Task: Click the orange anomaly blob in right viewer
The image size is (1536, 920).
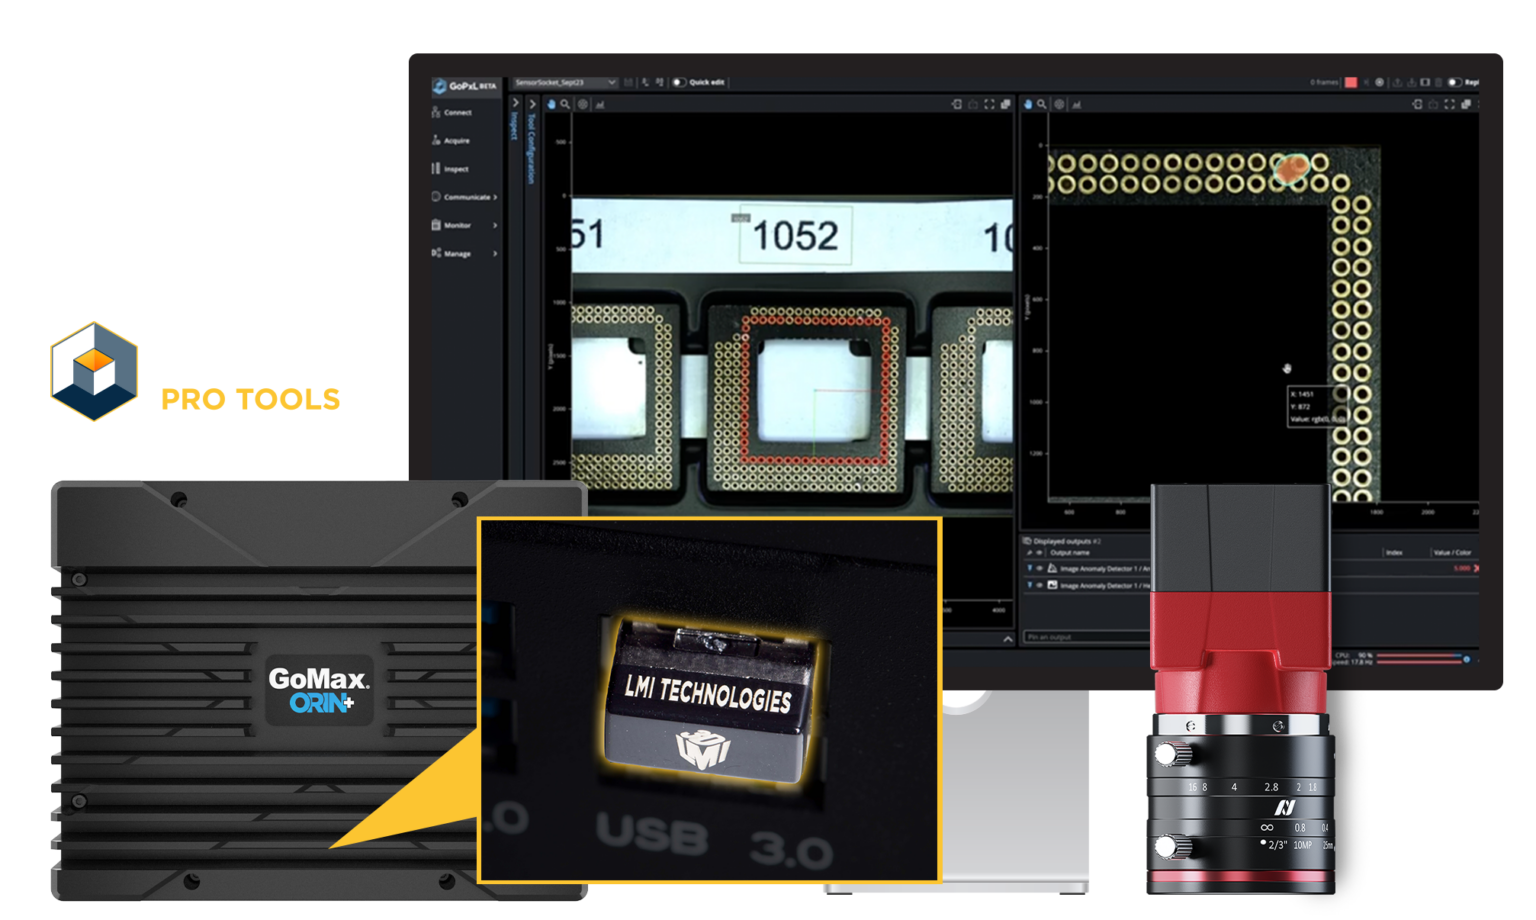Action: point(1291,169)
